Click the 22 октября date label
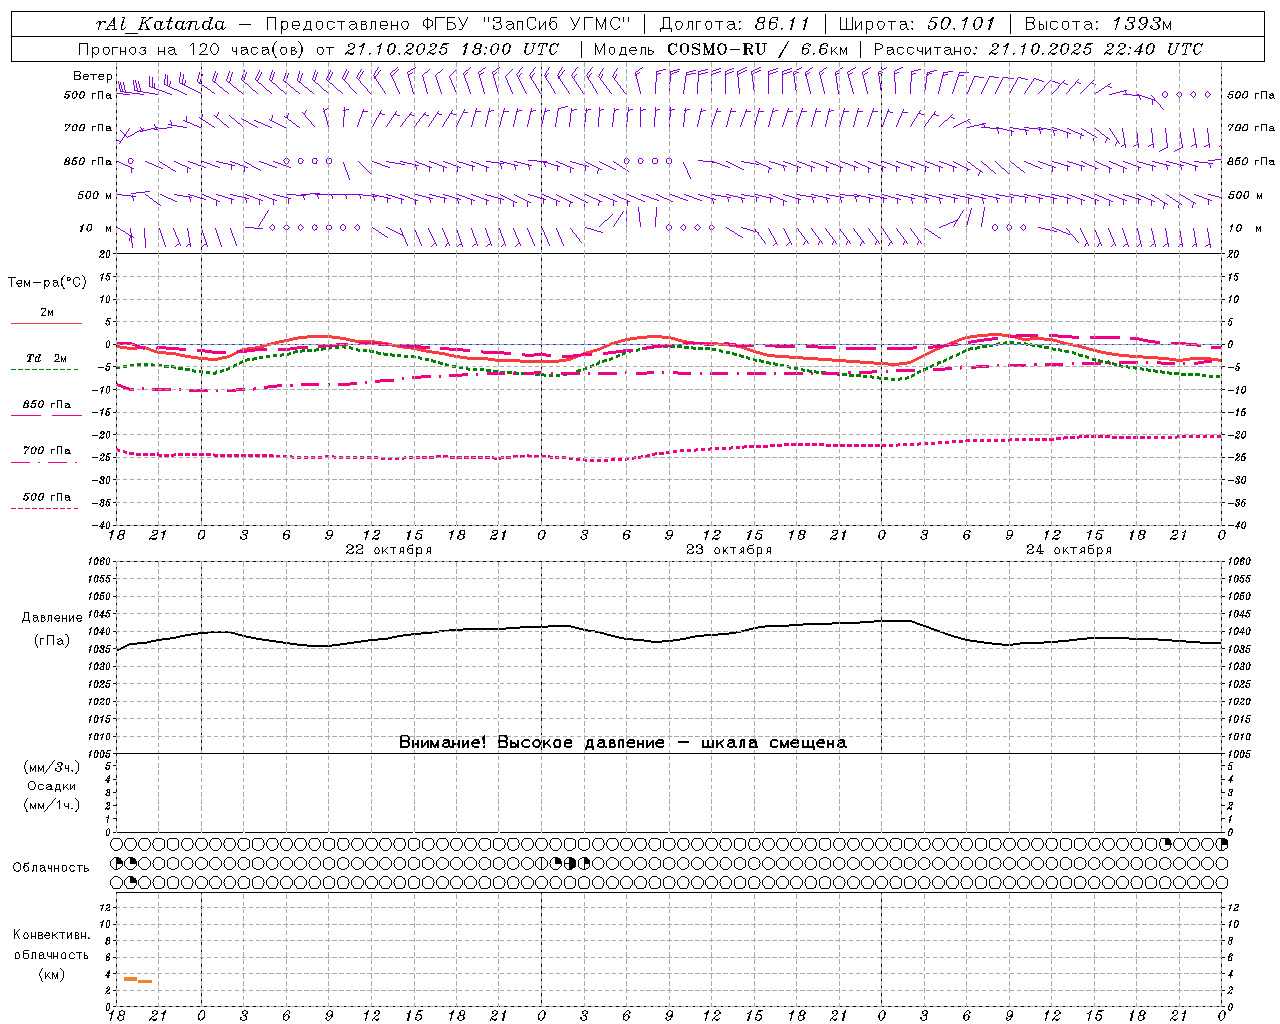1280x1024 pixels. (x=389, y=550)
